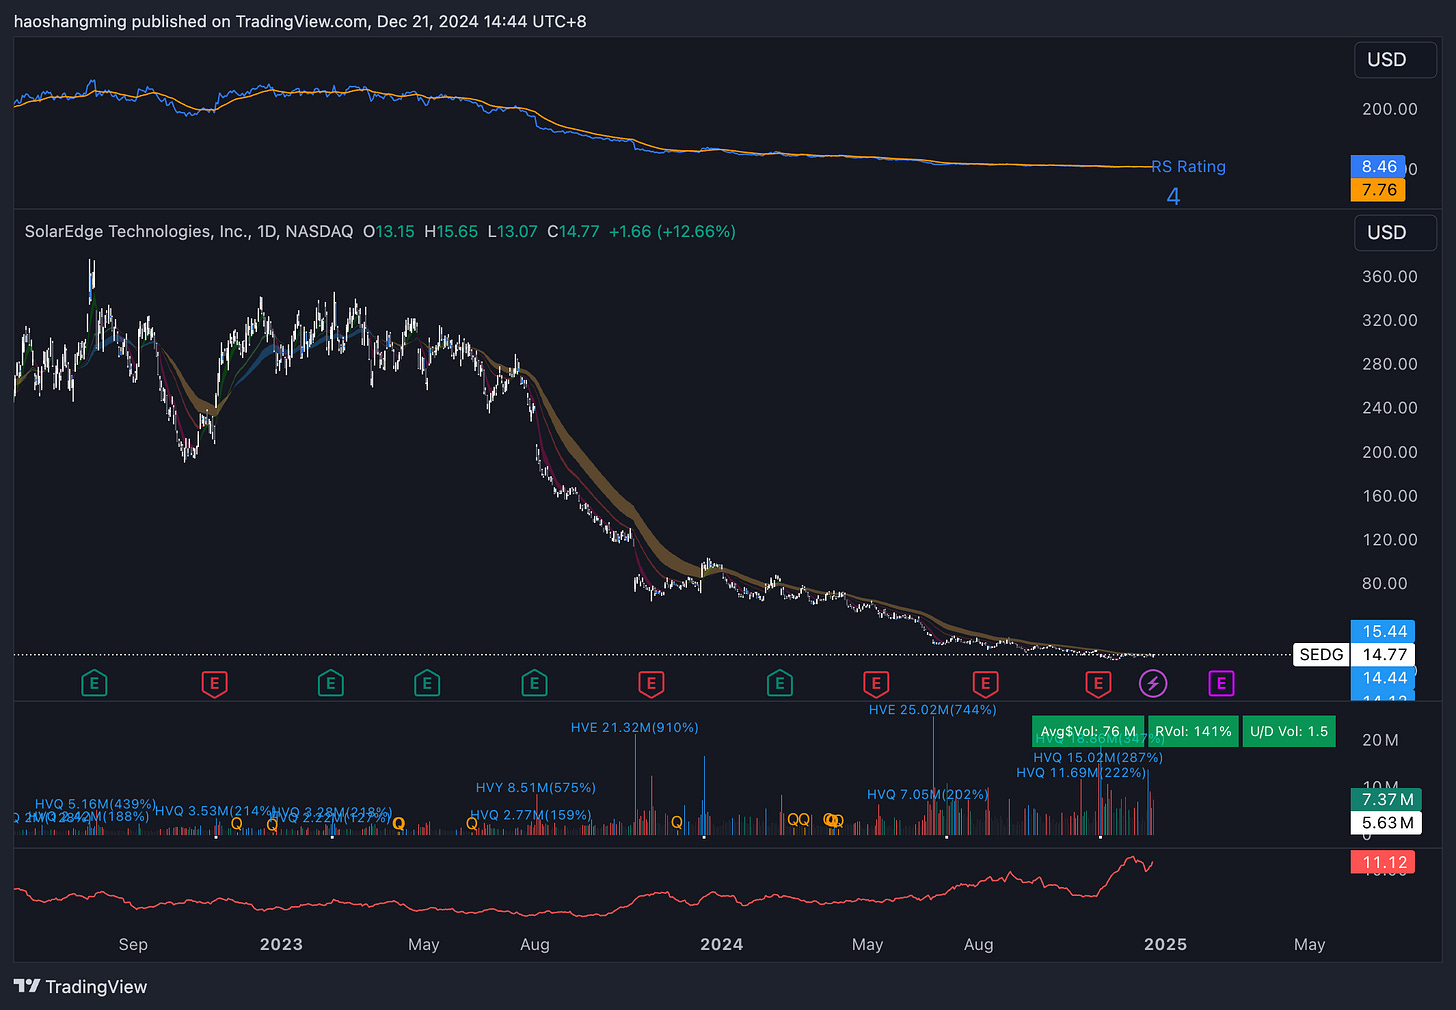Click the HVQ 15.02M(287%) volume label
Screen dimensions: 1456x1010
point(1098,758)
